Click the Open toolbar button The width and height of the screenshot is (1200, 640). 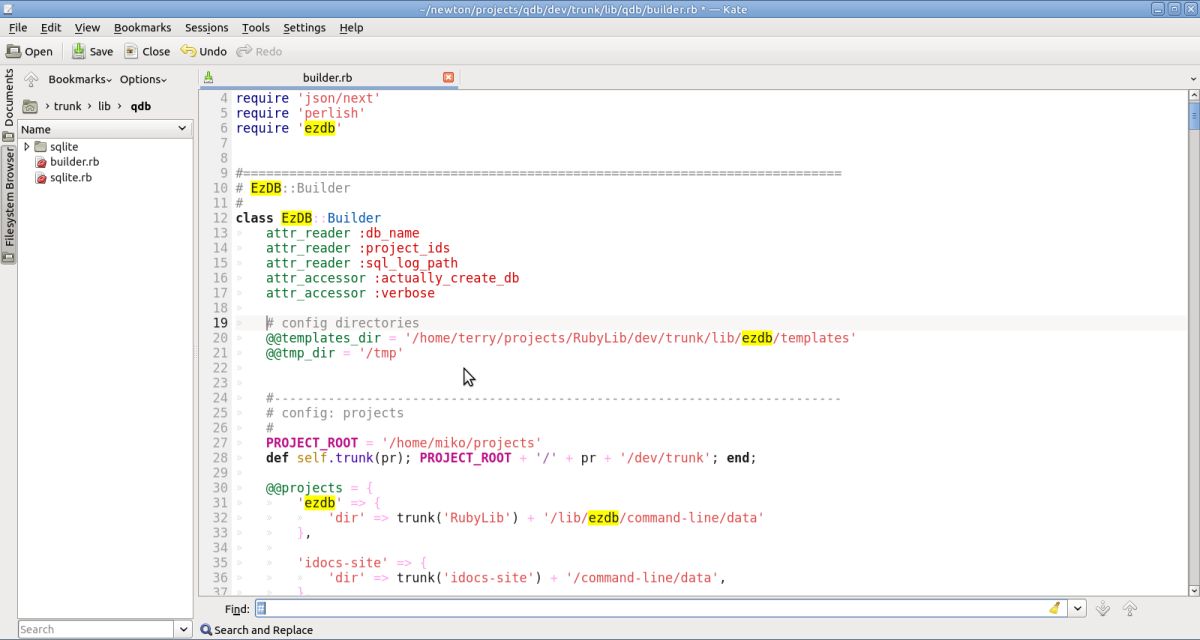pos(29,51)
